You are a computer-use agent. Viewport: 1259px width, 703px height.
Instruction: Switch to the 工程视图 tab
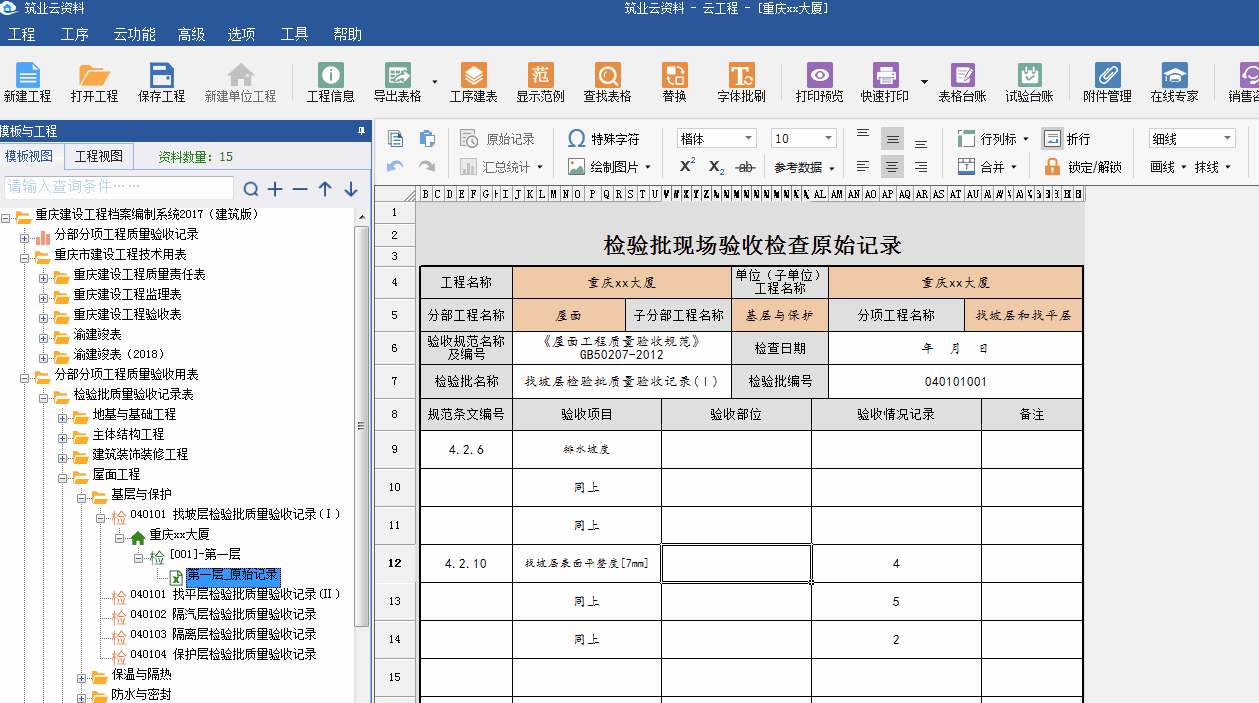pos(101,156)
